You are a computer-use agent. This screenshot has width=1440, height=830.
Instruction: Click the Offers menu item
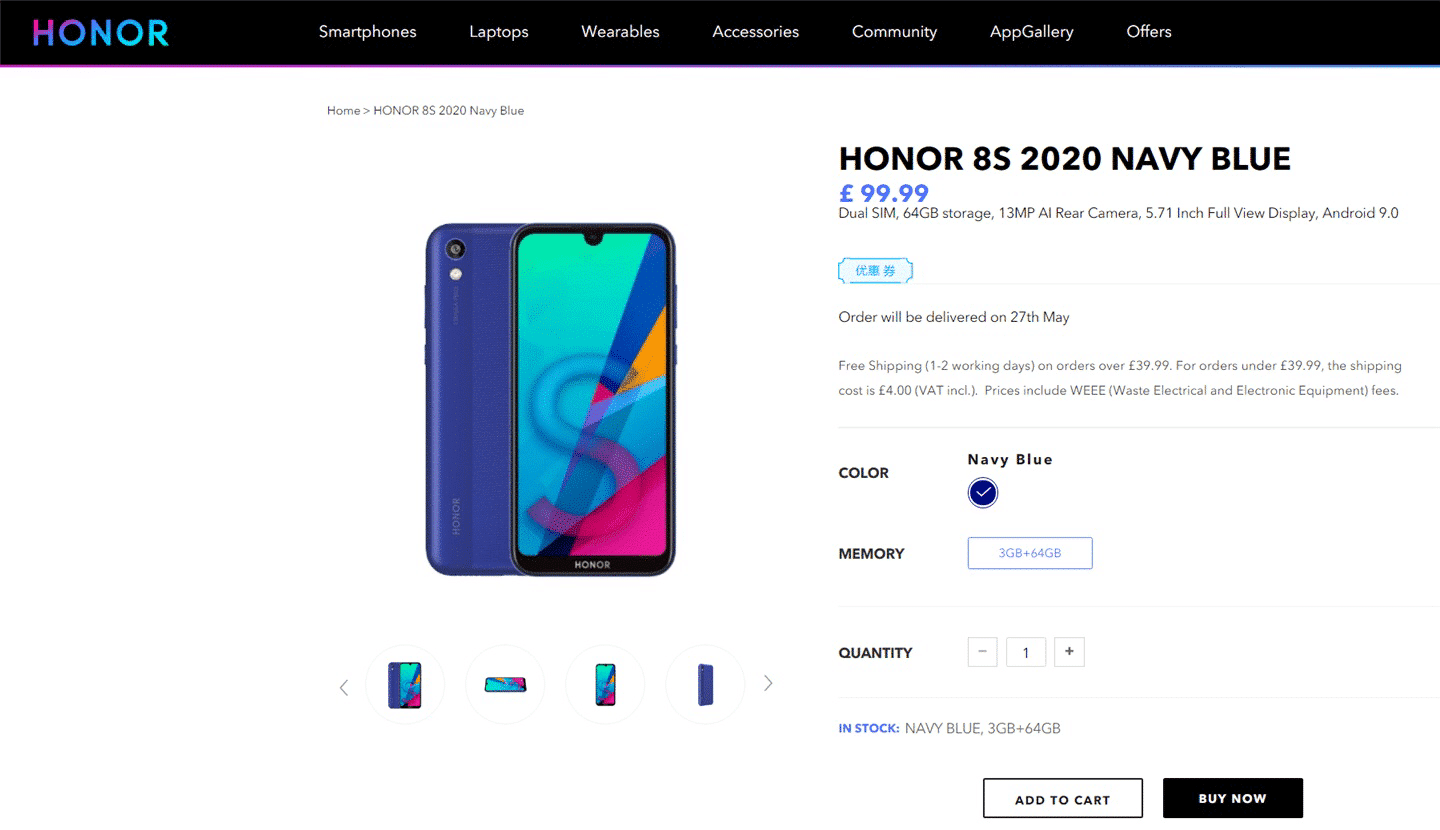pyautogui.click(x=1148, y=32)
